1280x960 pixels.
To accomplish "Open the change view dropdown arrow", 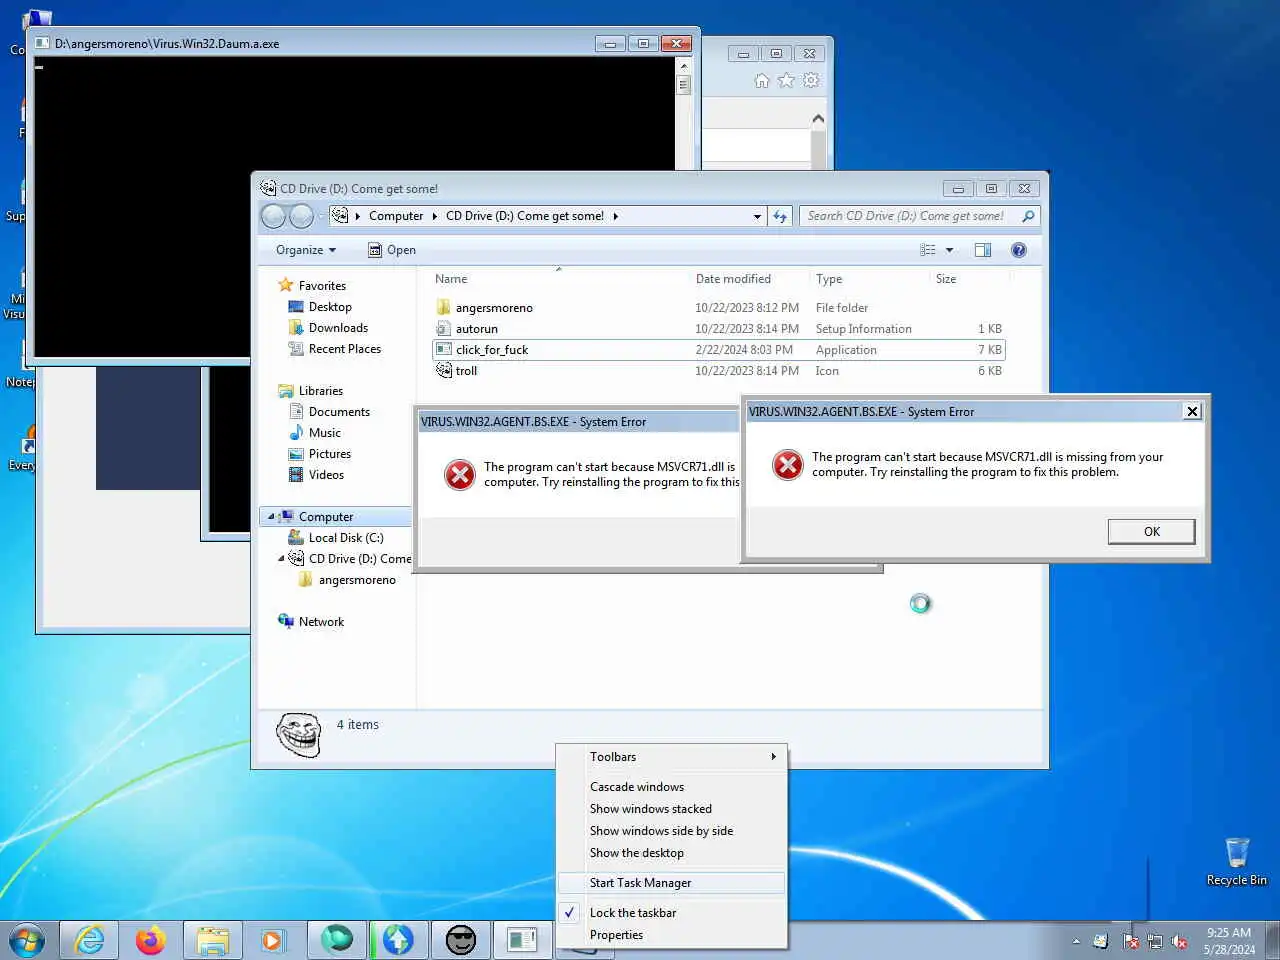I will click(x=949, y=250).
